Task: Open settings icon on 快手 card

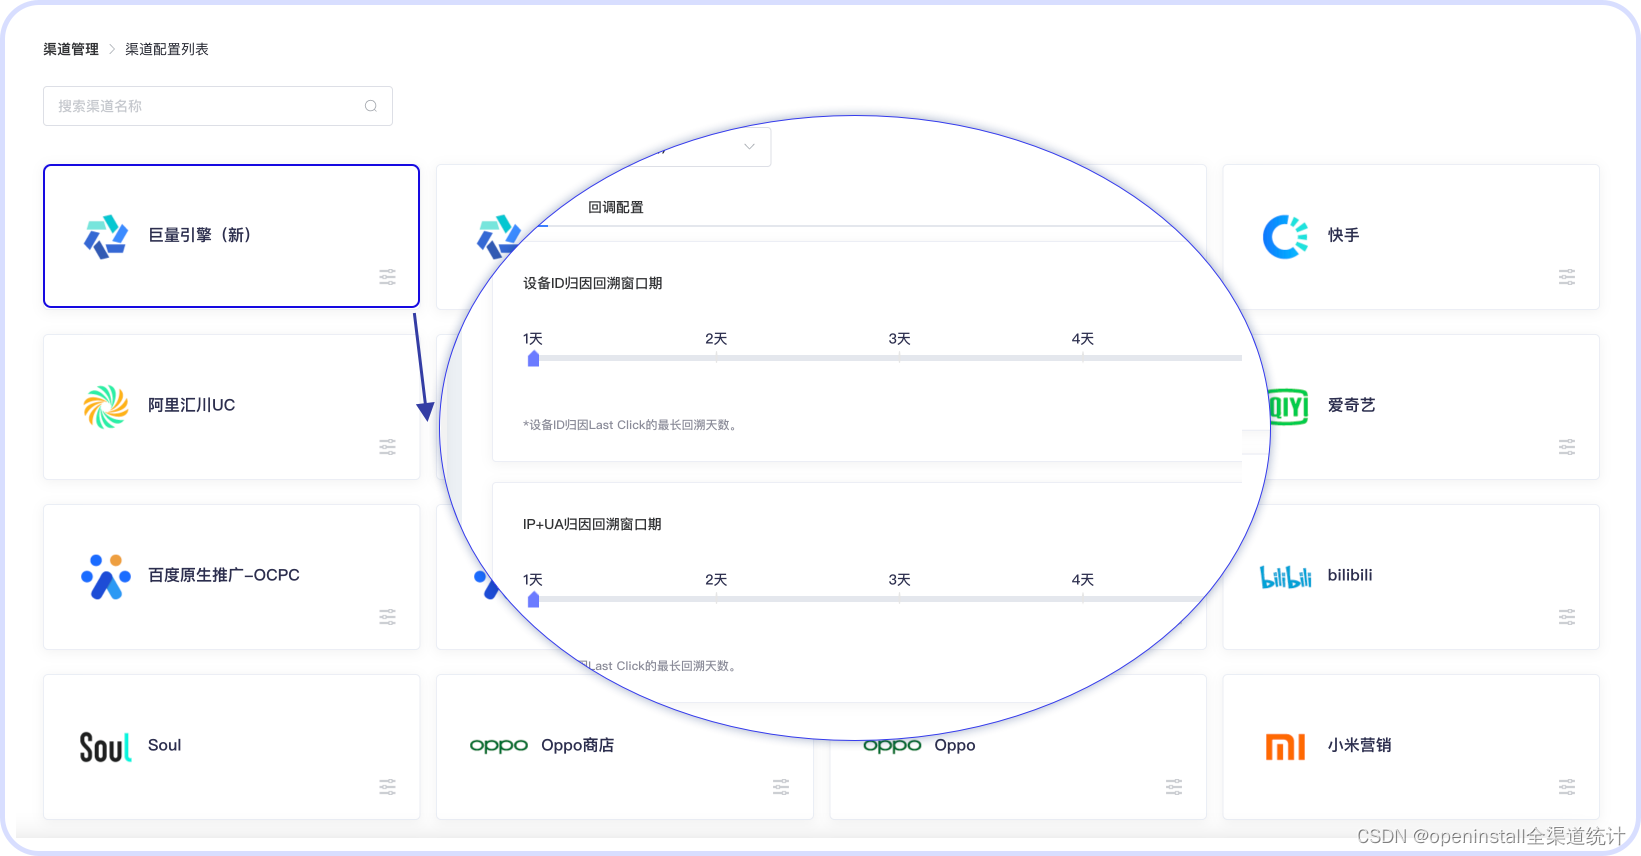Action: [1567, 277]
